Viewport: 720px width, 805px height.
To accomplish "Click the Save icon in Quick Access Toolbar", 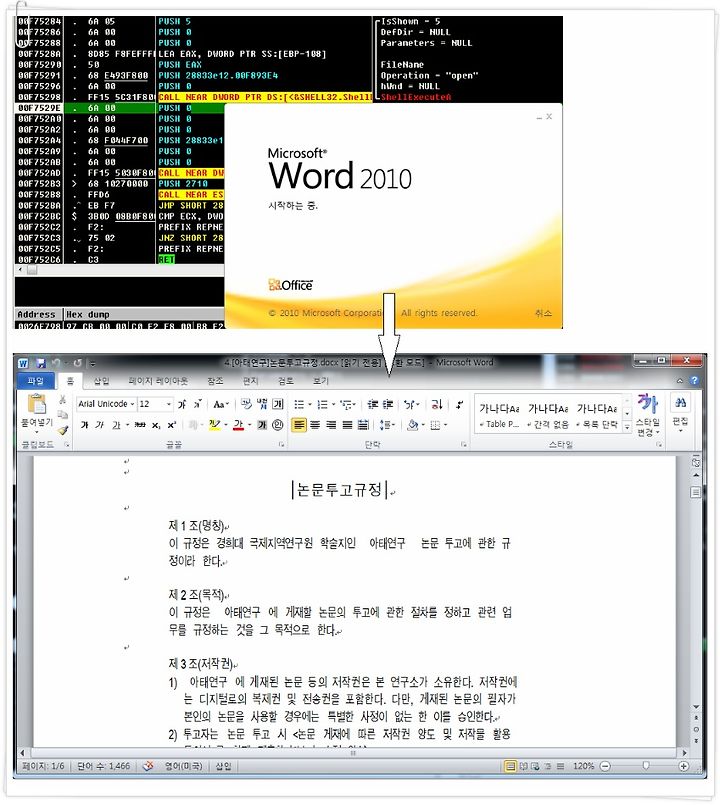I will (41, 363).
